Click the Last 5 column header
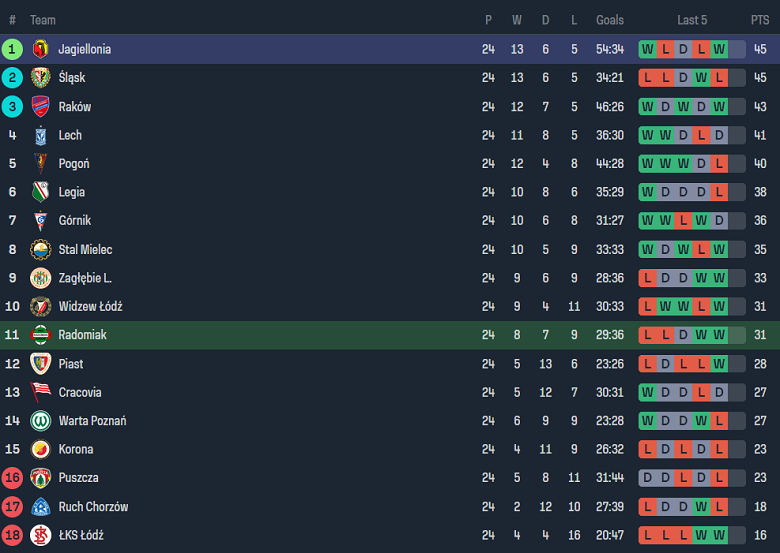 (692, 20)
